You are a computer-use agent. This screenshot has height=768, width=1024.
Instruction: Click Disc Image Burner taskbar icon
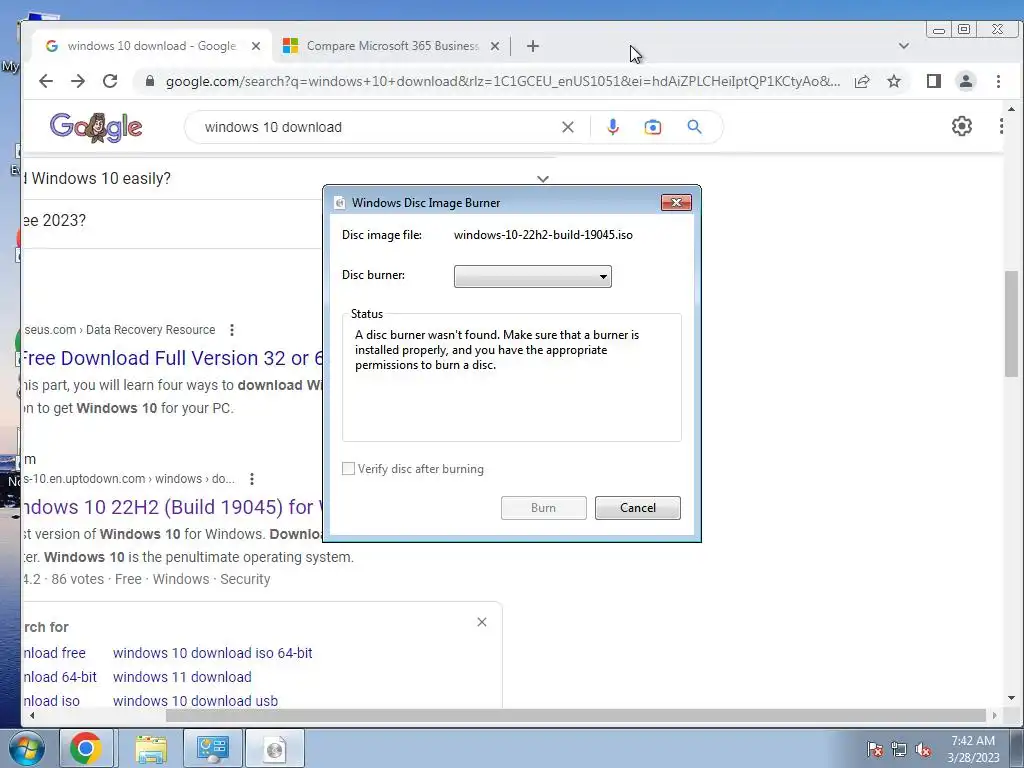click(x=275, y=748)
